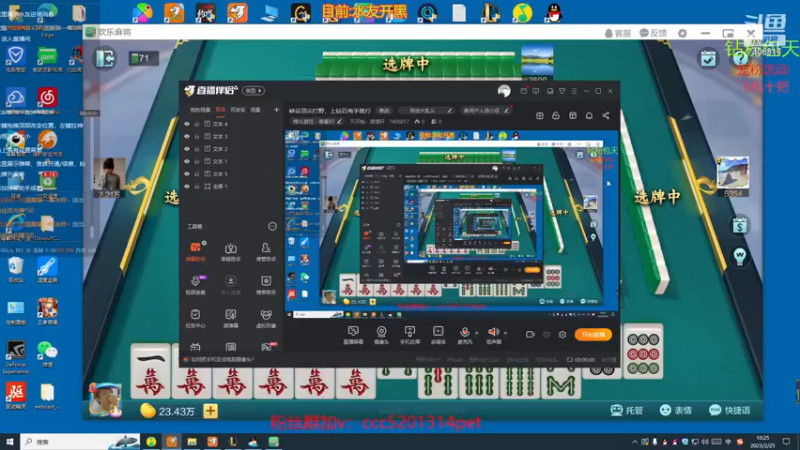
Task: Toggle visibility of layer 文本 5
Action: pos(187,174)
